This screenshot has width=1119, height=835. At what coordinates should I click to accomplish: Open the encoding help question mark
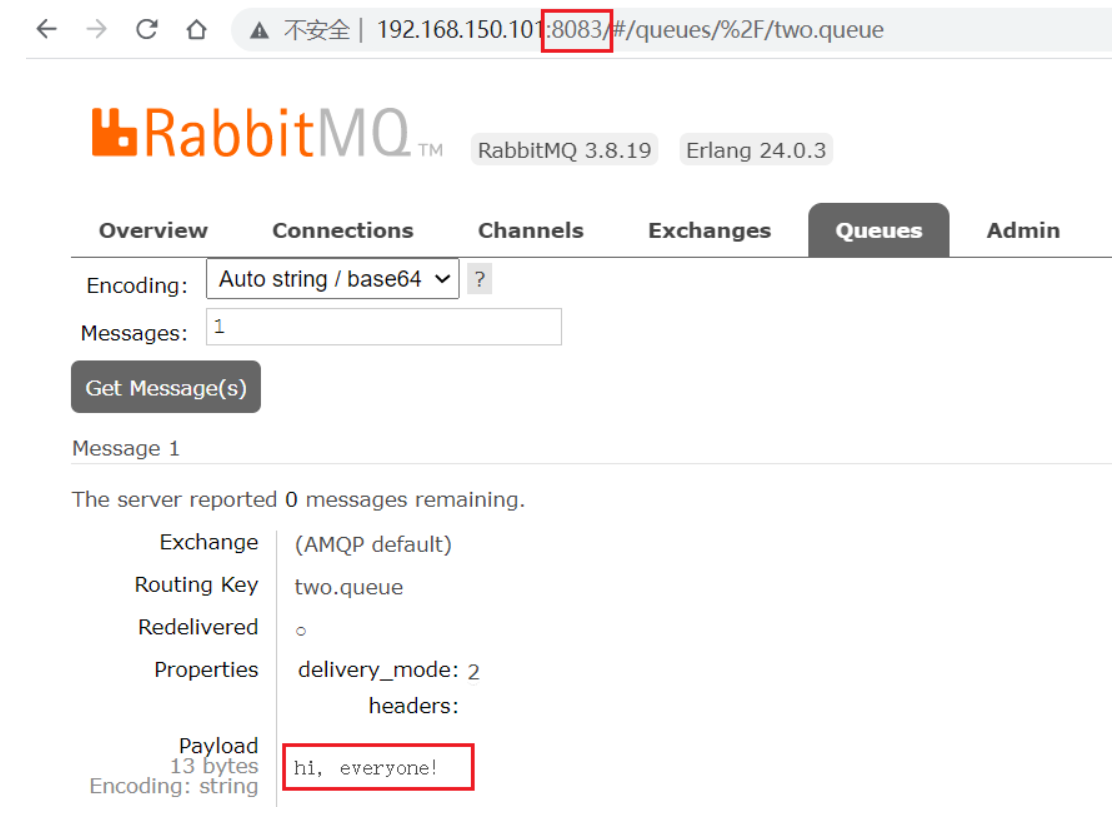480,279
